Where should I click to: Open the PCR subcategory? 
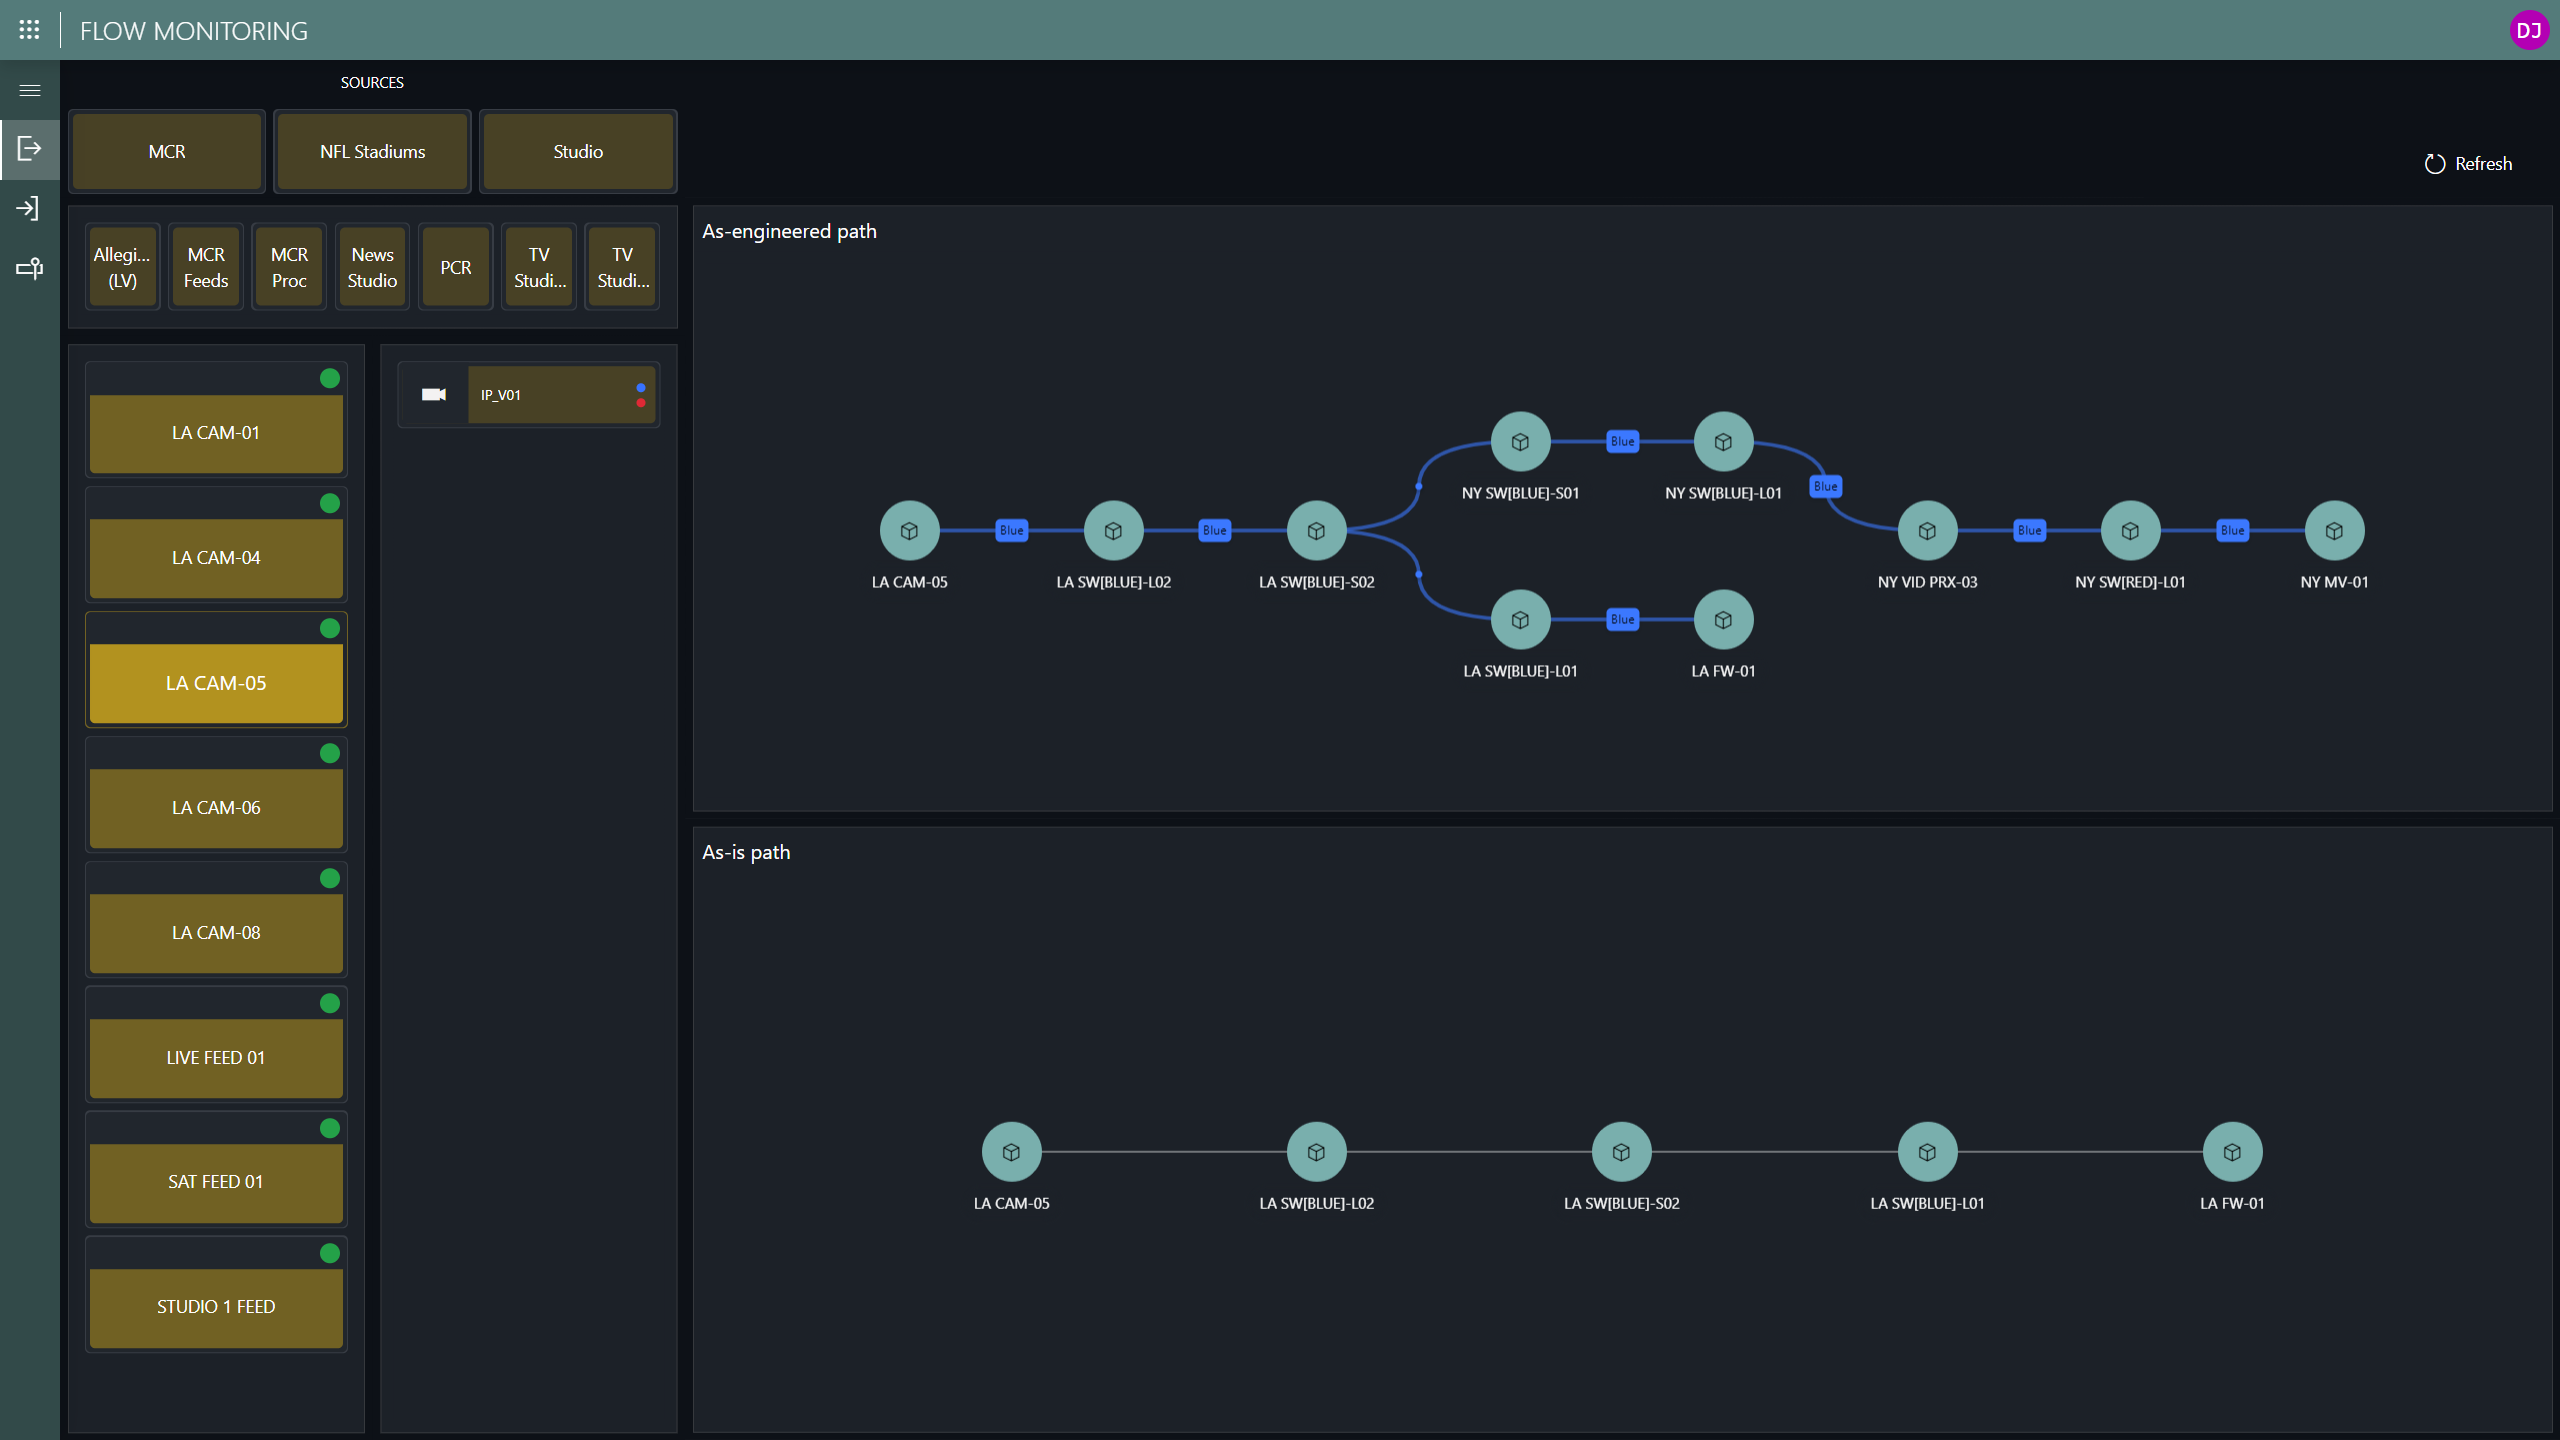click(456, 268)
